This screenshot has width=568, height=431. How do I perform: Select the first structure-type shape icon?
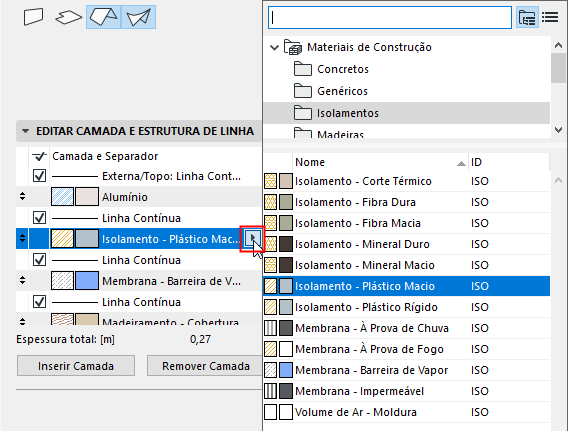pos(33,17)
